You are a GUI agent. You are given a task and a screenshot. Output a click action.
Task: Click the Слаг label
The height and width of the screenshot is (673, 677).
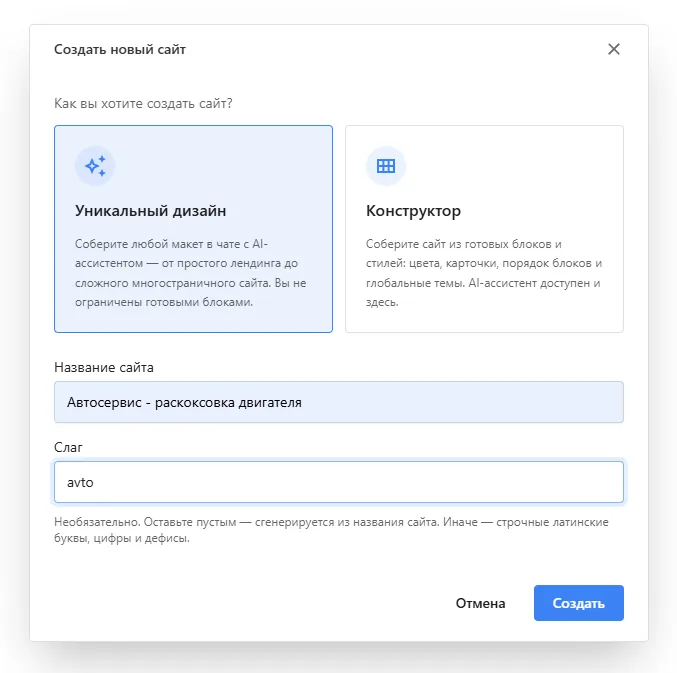point(68,447)
